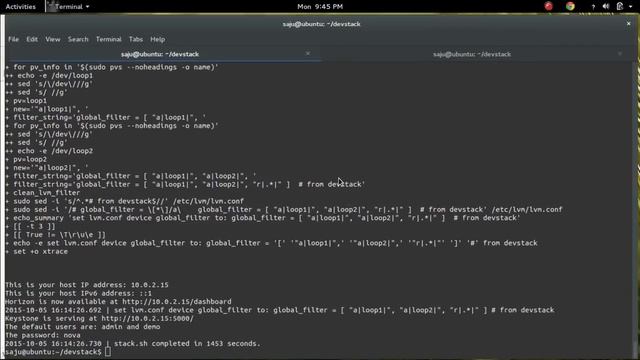The image size is (640, 360).
Task: Click the 'set +o xtrace' line
Action: coord(36,251)
